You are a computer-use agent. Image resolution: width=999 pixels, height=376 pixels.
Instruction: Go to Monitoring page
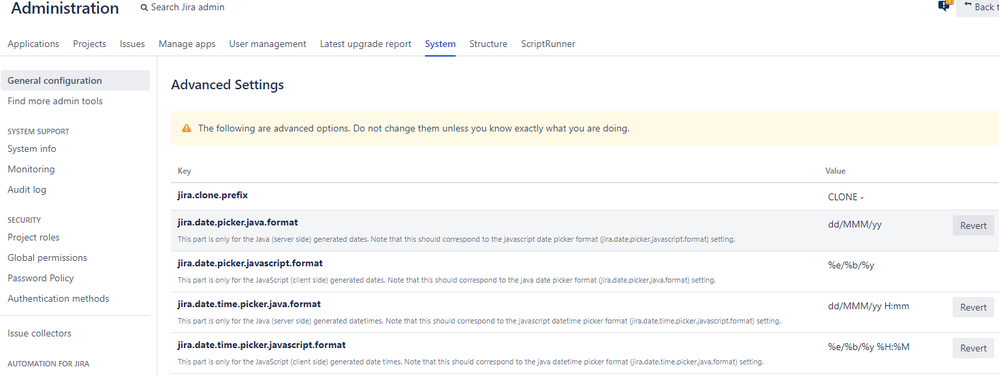[31, 169]
